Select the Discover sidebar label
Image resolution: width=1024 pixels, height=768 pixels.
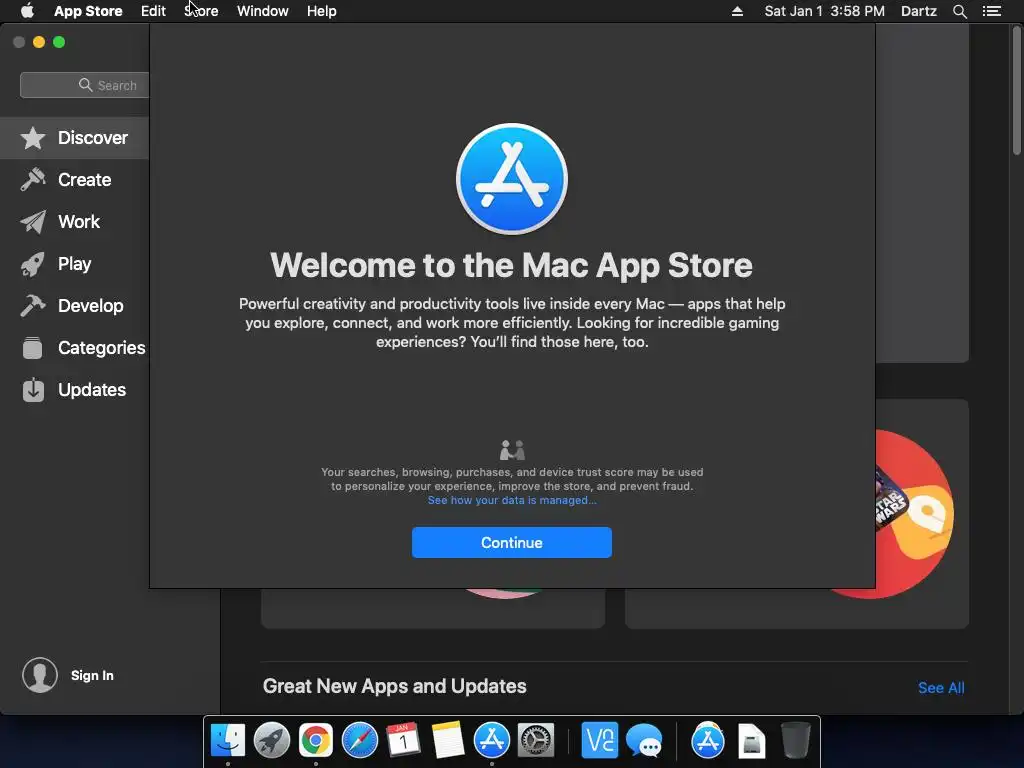[93, 138]
